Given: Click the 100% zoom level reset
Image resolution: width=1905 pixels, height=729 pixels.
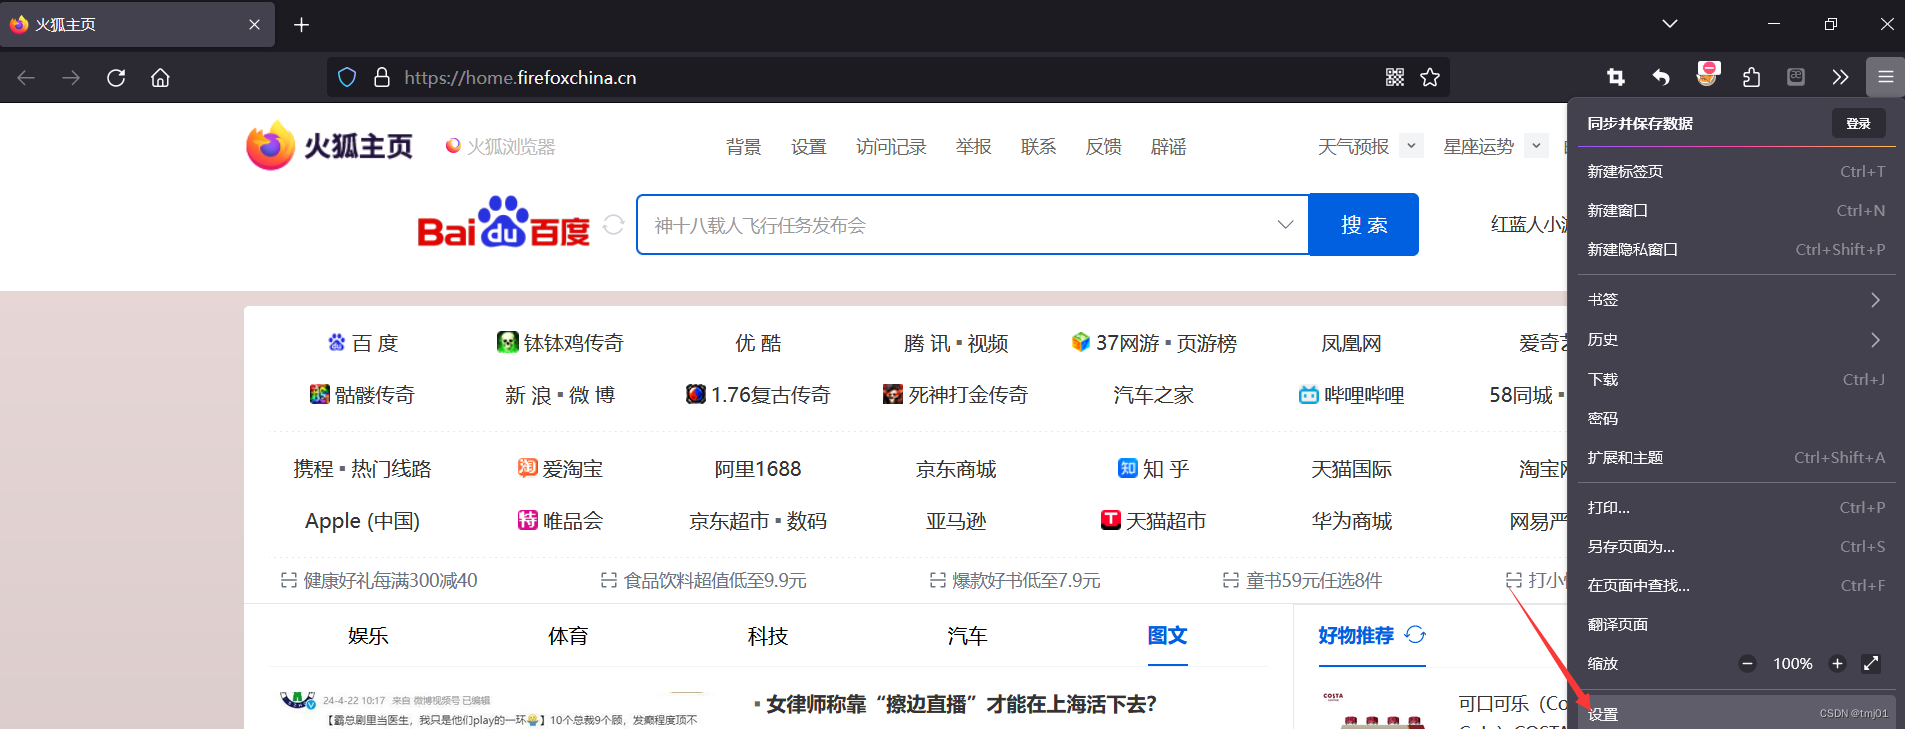Looking at the screenshot, I should point(1792,663).
